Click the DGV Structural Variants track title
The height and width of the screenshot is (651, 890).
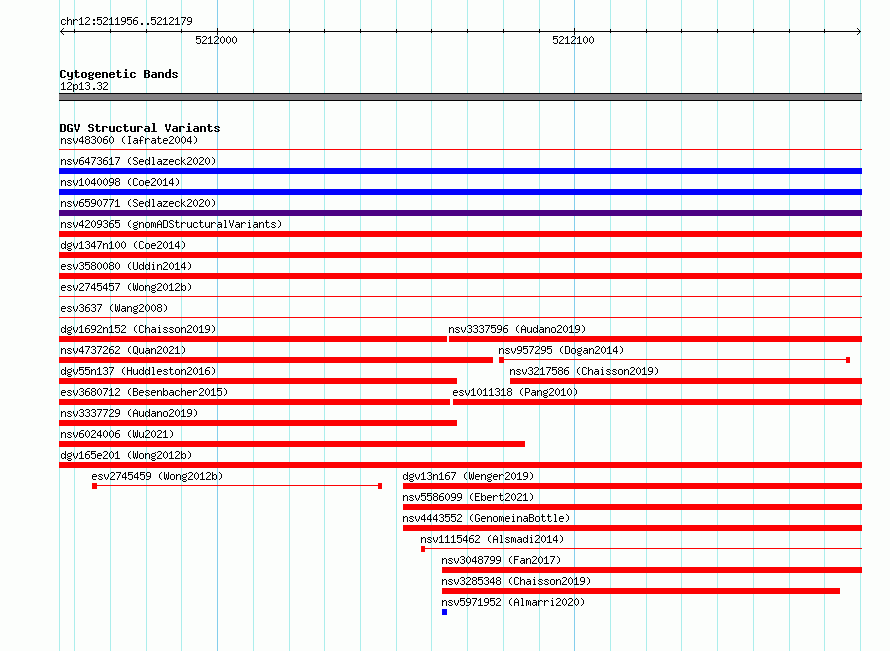point(140,128)
